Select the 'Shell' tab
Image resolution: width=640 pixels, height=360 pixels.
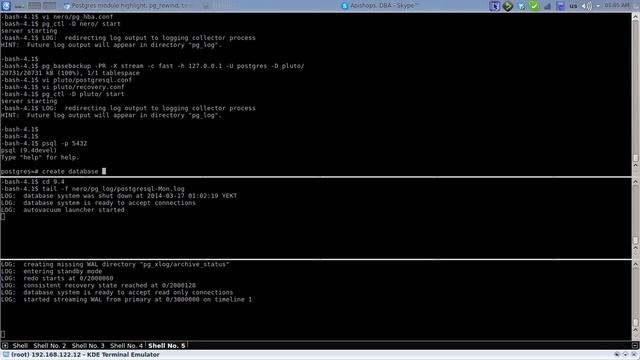click(20, 346)
